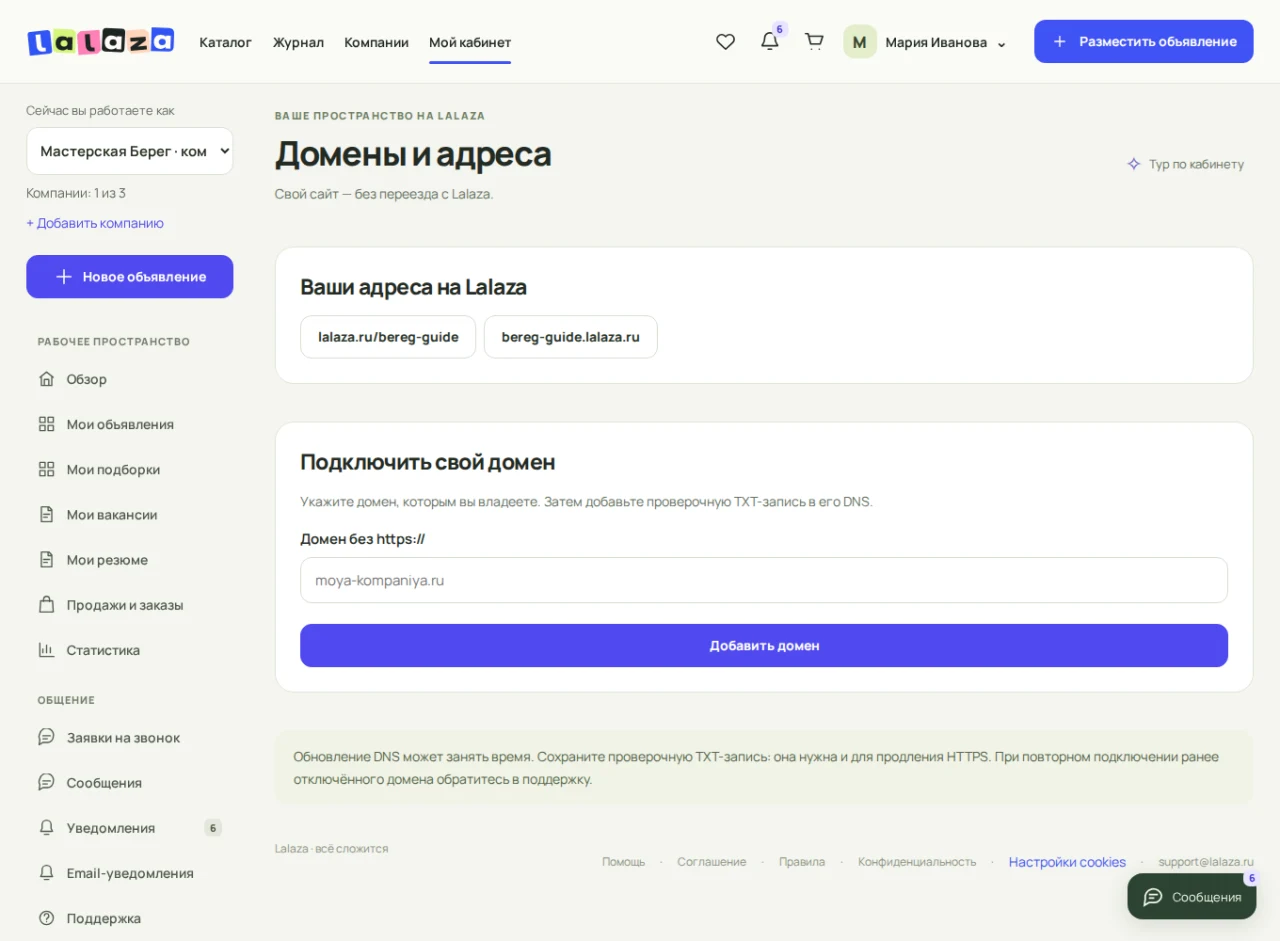Viewport: 1280px width, 941px height.
Task: Open notifications bell icon in header
Action: point(770,42)
